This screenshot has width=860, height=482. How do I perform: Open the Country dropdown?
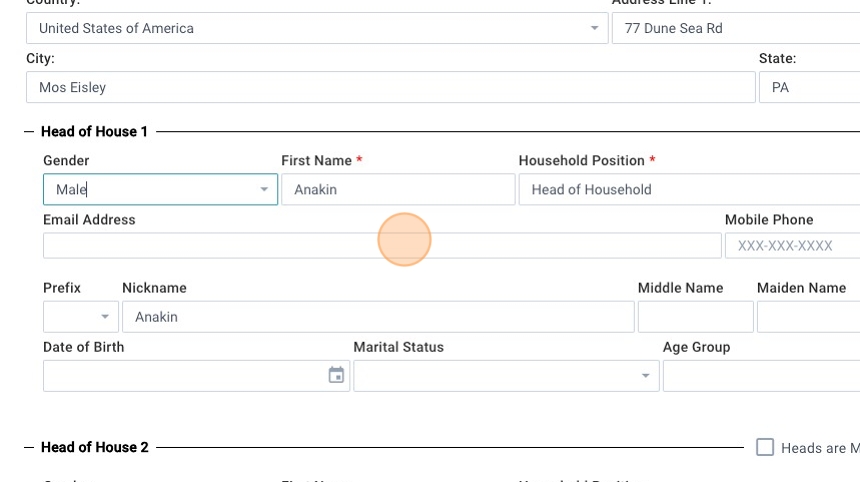click(x=595, y=28)
